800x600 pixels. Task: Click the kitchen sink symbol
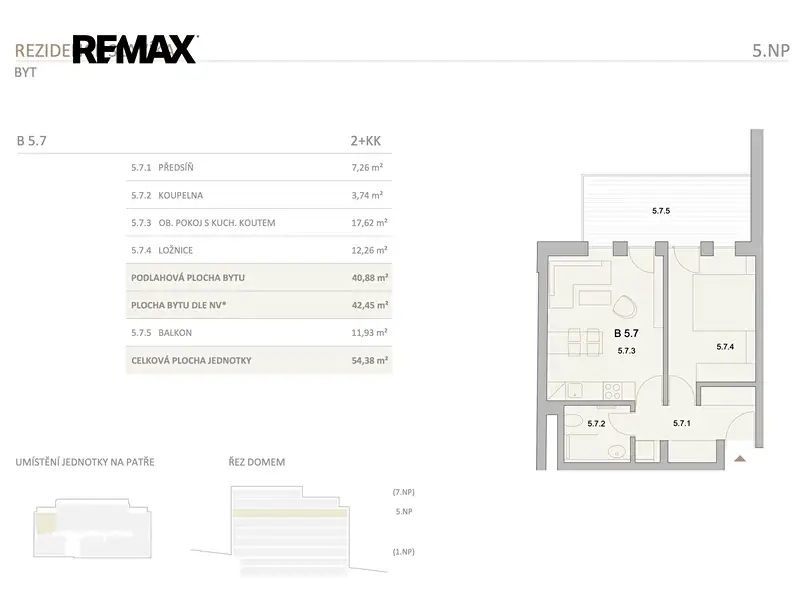point(575,391)
